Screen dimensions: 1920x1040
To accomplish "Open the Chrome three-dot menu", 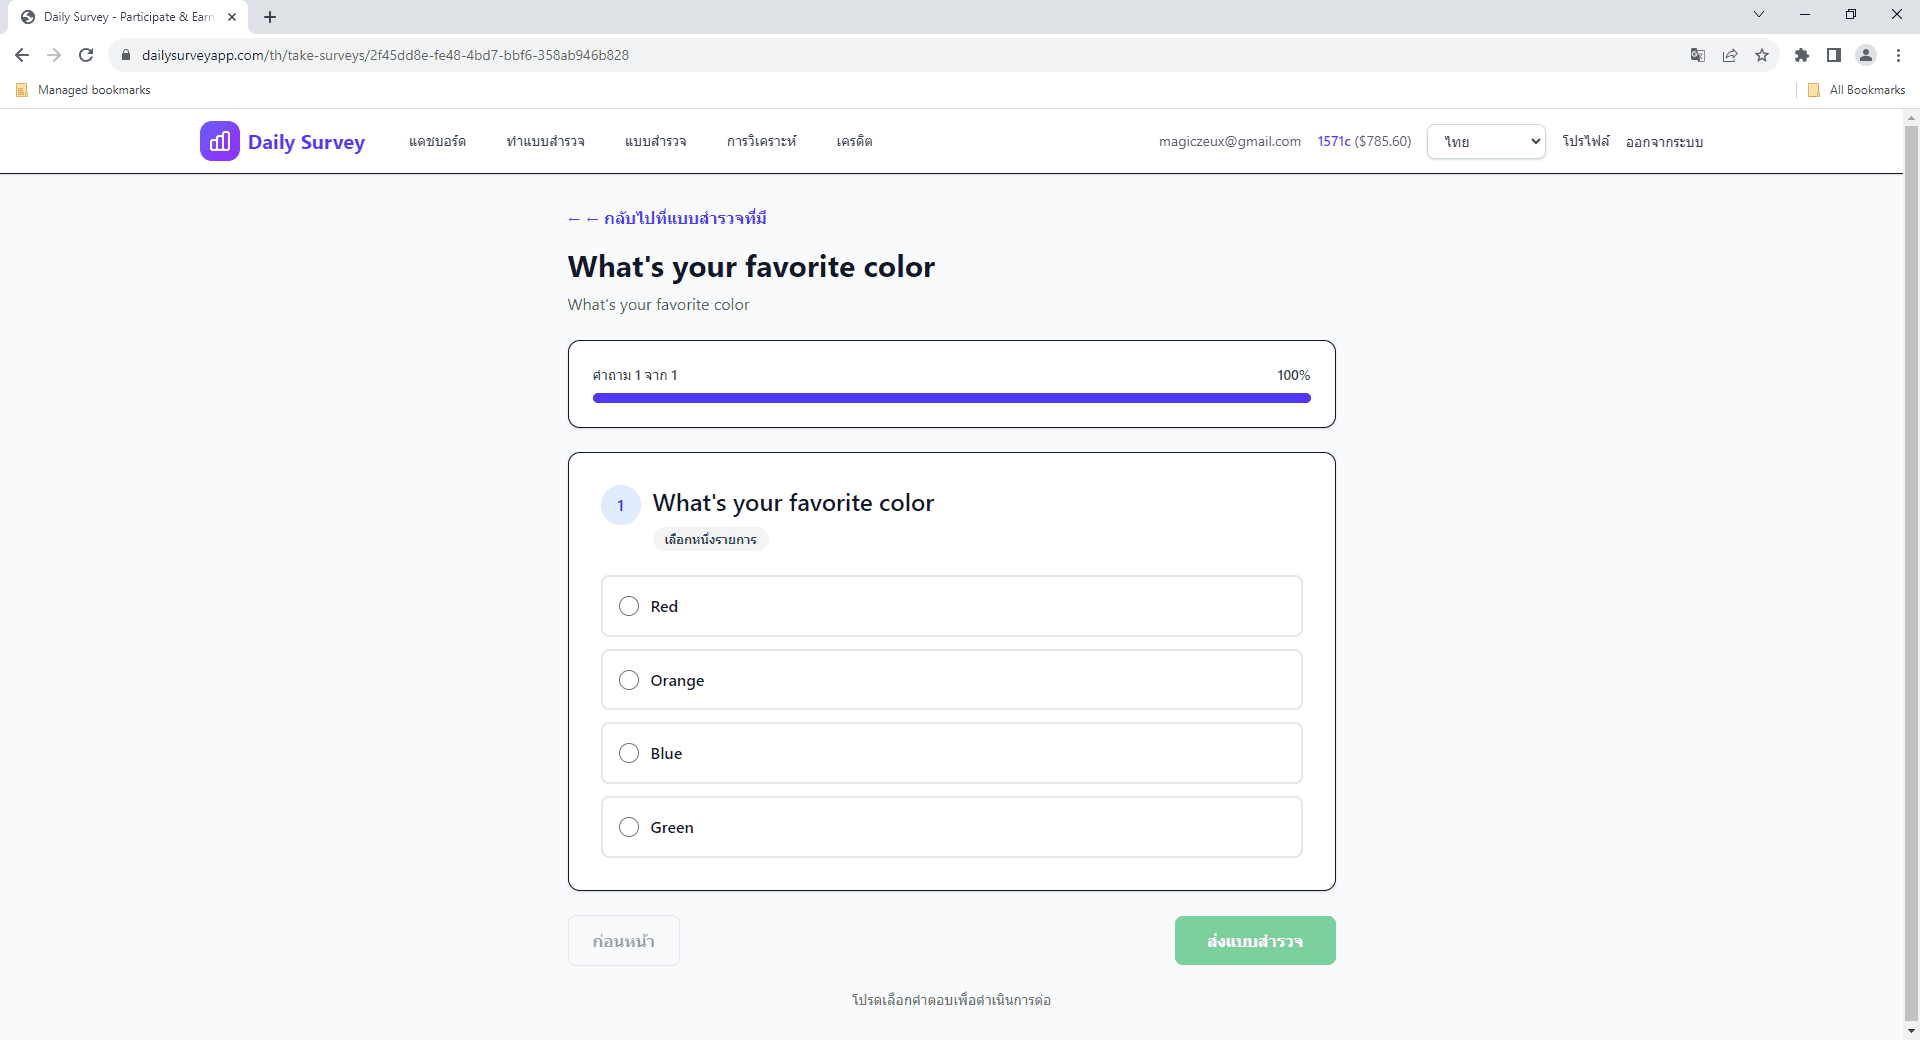I will pyautogui.click(x=1898, y=55).
